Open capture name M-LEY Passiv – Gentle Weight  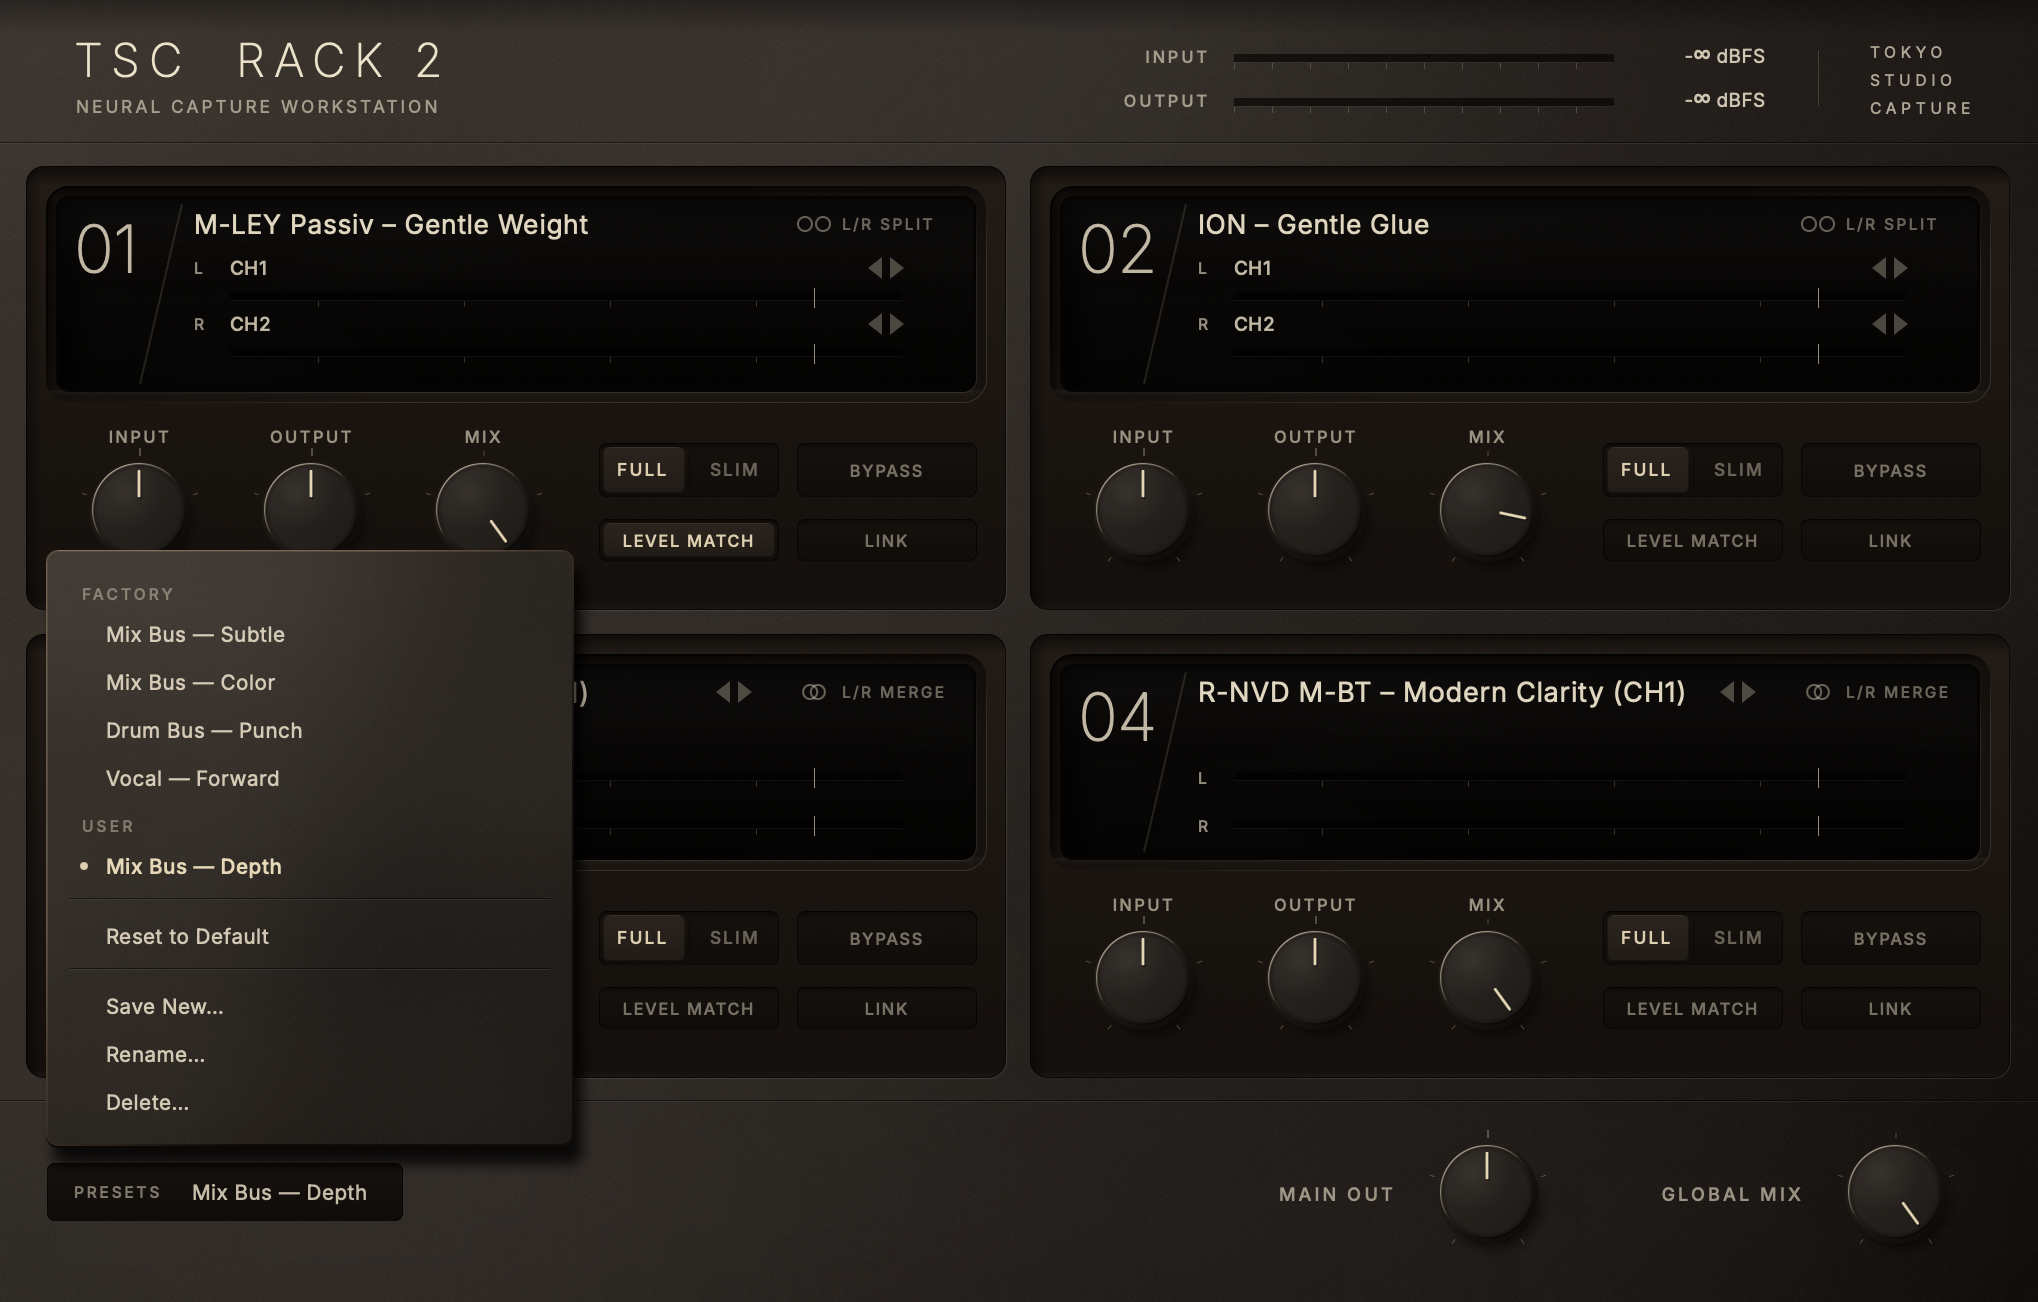(x=391, y=224)
